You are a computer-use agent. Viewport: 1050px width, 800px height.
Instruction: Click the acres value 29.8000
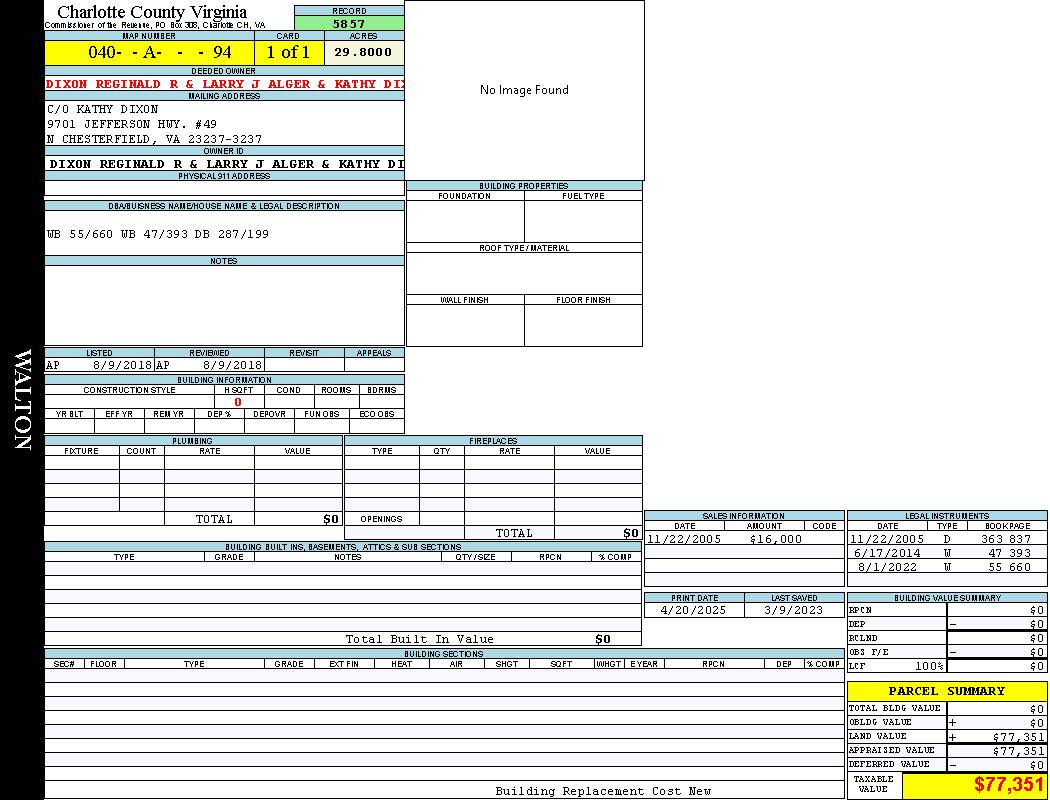tap(363, 52)
